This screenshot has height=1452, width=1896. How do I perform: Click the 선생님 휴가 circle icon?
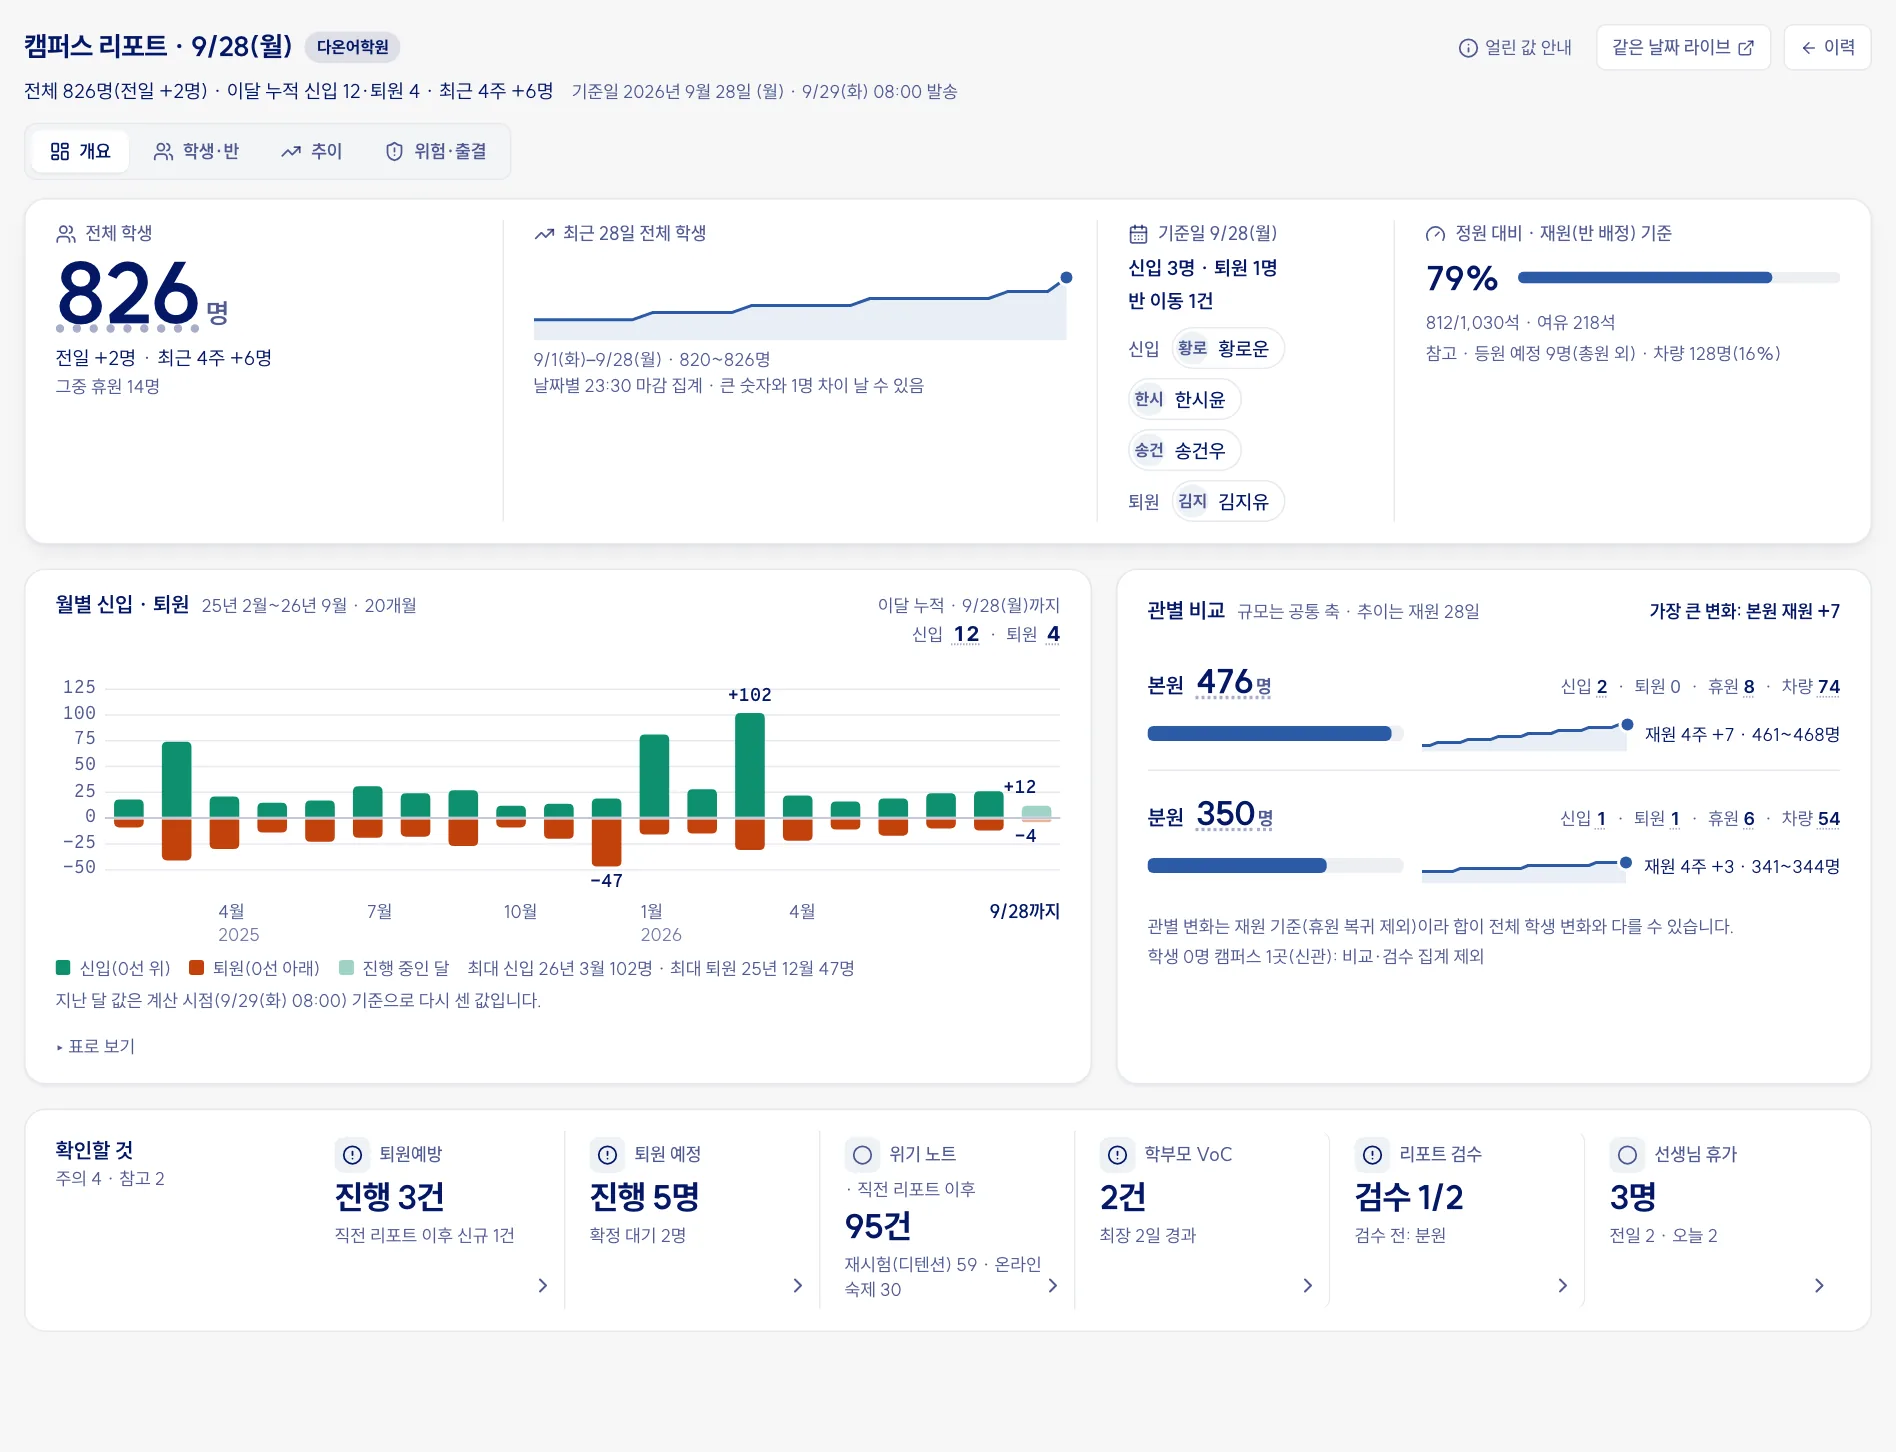point(1627,1155)
